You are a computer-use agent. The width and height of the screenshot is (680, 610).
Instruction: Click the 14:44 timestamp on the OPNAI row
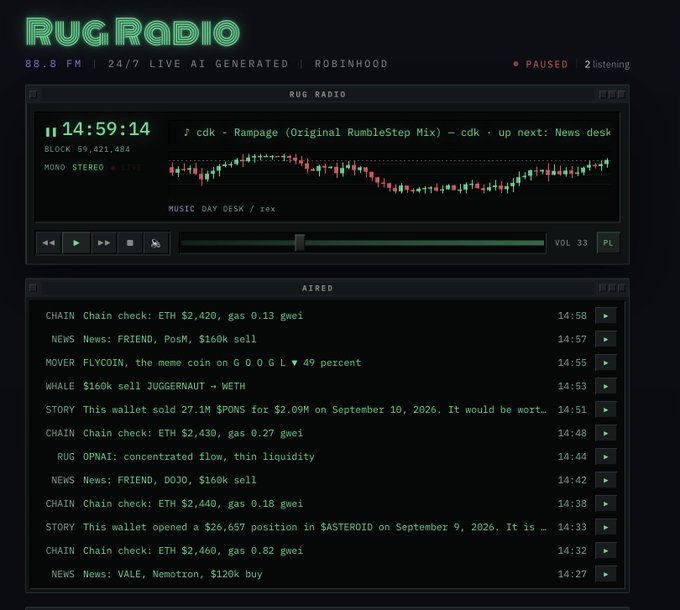(572, 457)
